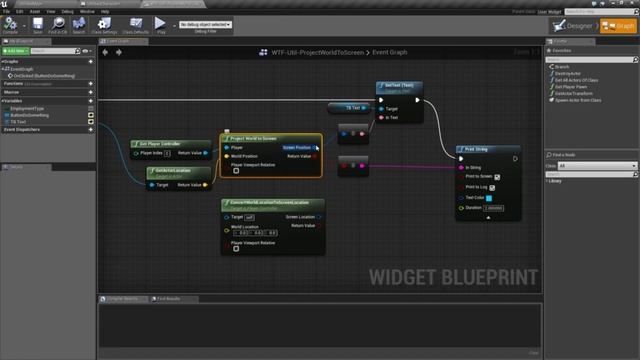Select the TB Text variable node
The height and width of the screenshot is (360, 640).
pyautogui.click(x=349, y=108)
